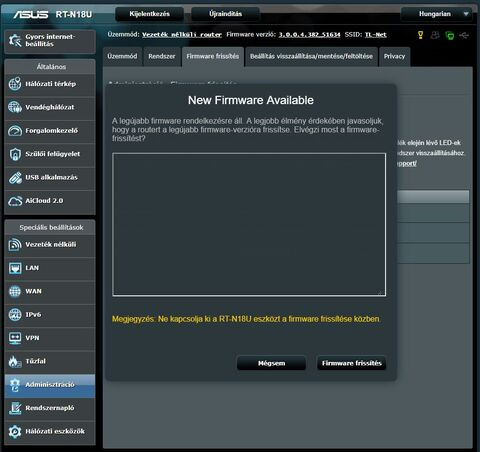Click the LAN icon

click(15, 268)
